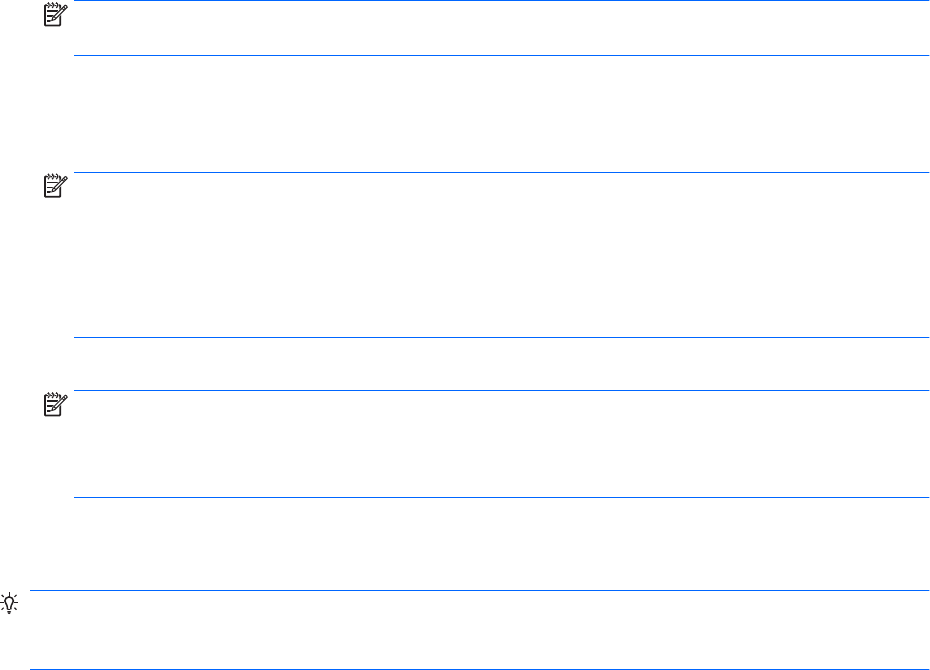This screenshot has width=930, height=670.
Task: Click the bottom border line of the first note
Action: 500,55
